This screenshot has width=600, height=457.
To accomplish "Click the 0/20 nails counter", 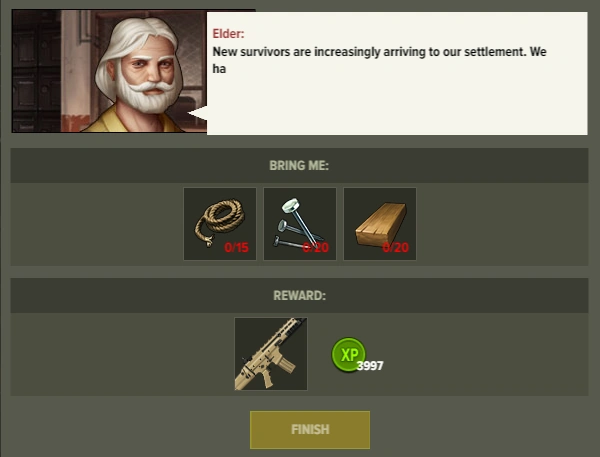I will [x=316, y=248].
